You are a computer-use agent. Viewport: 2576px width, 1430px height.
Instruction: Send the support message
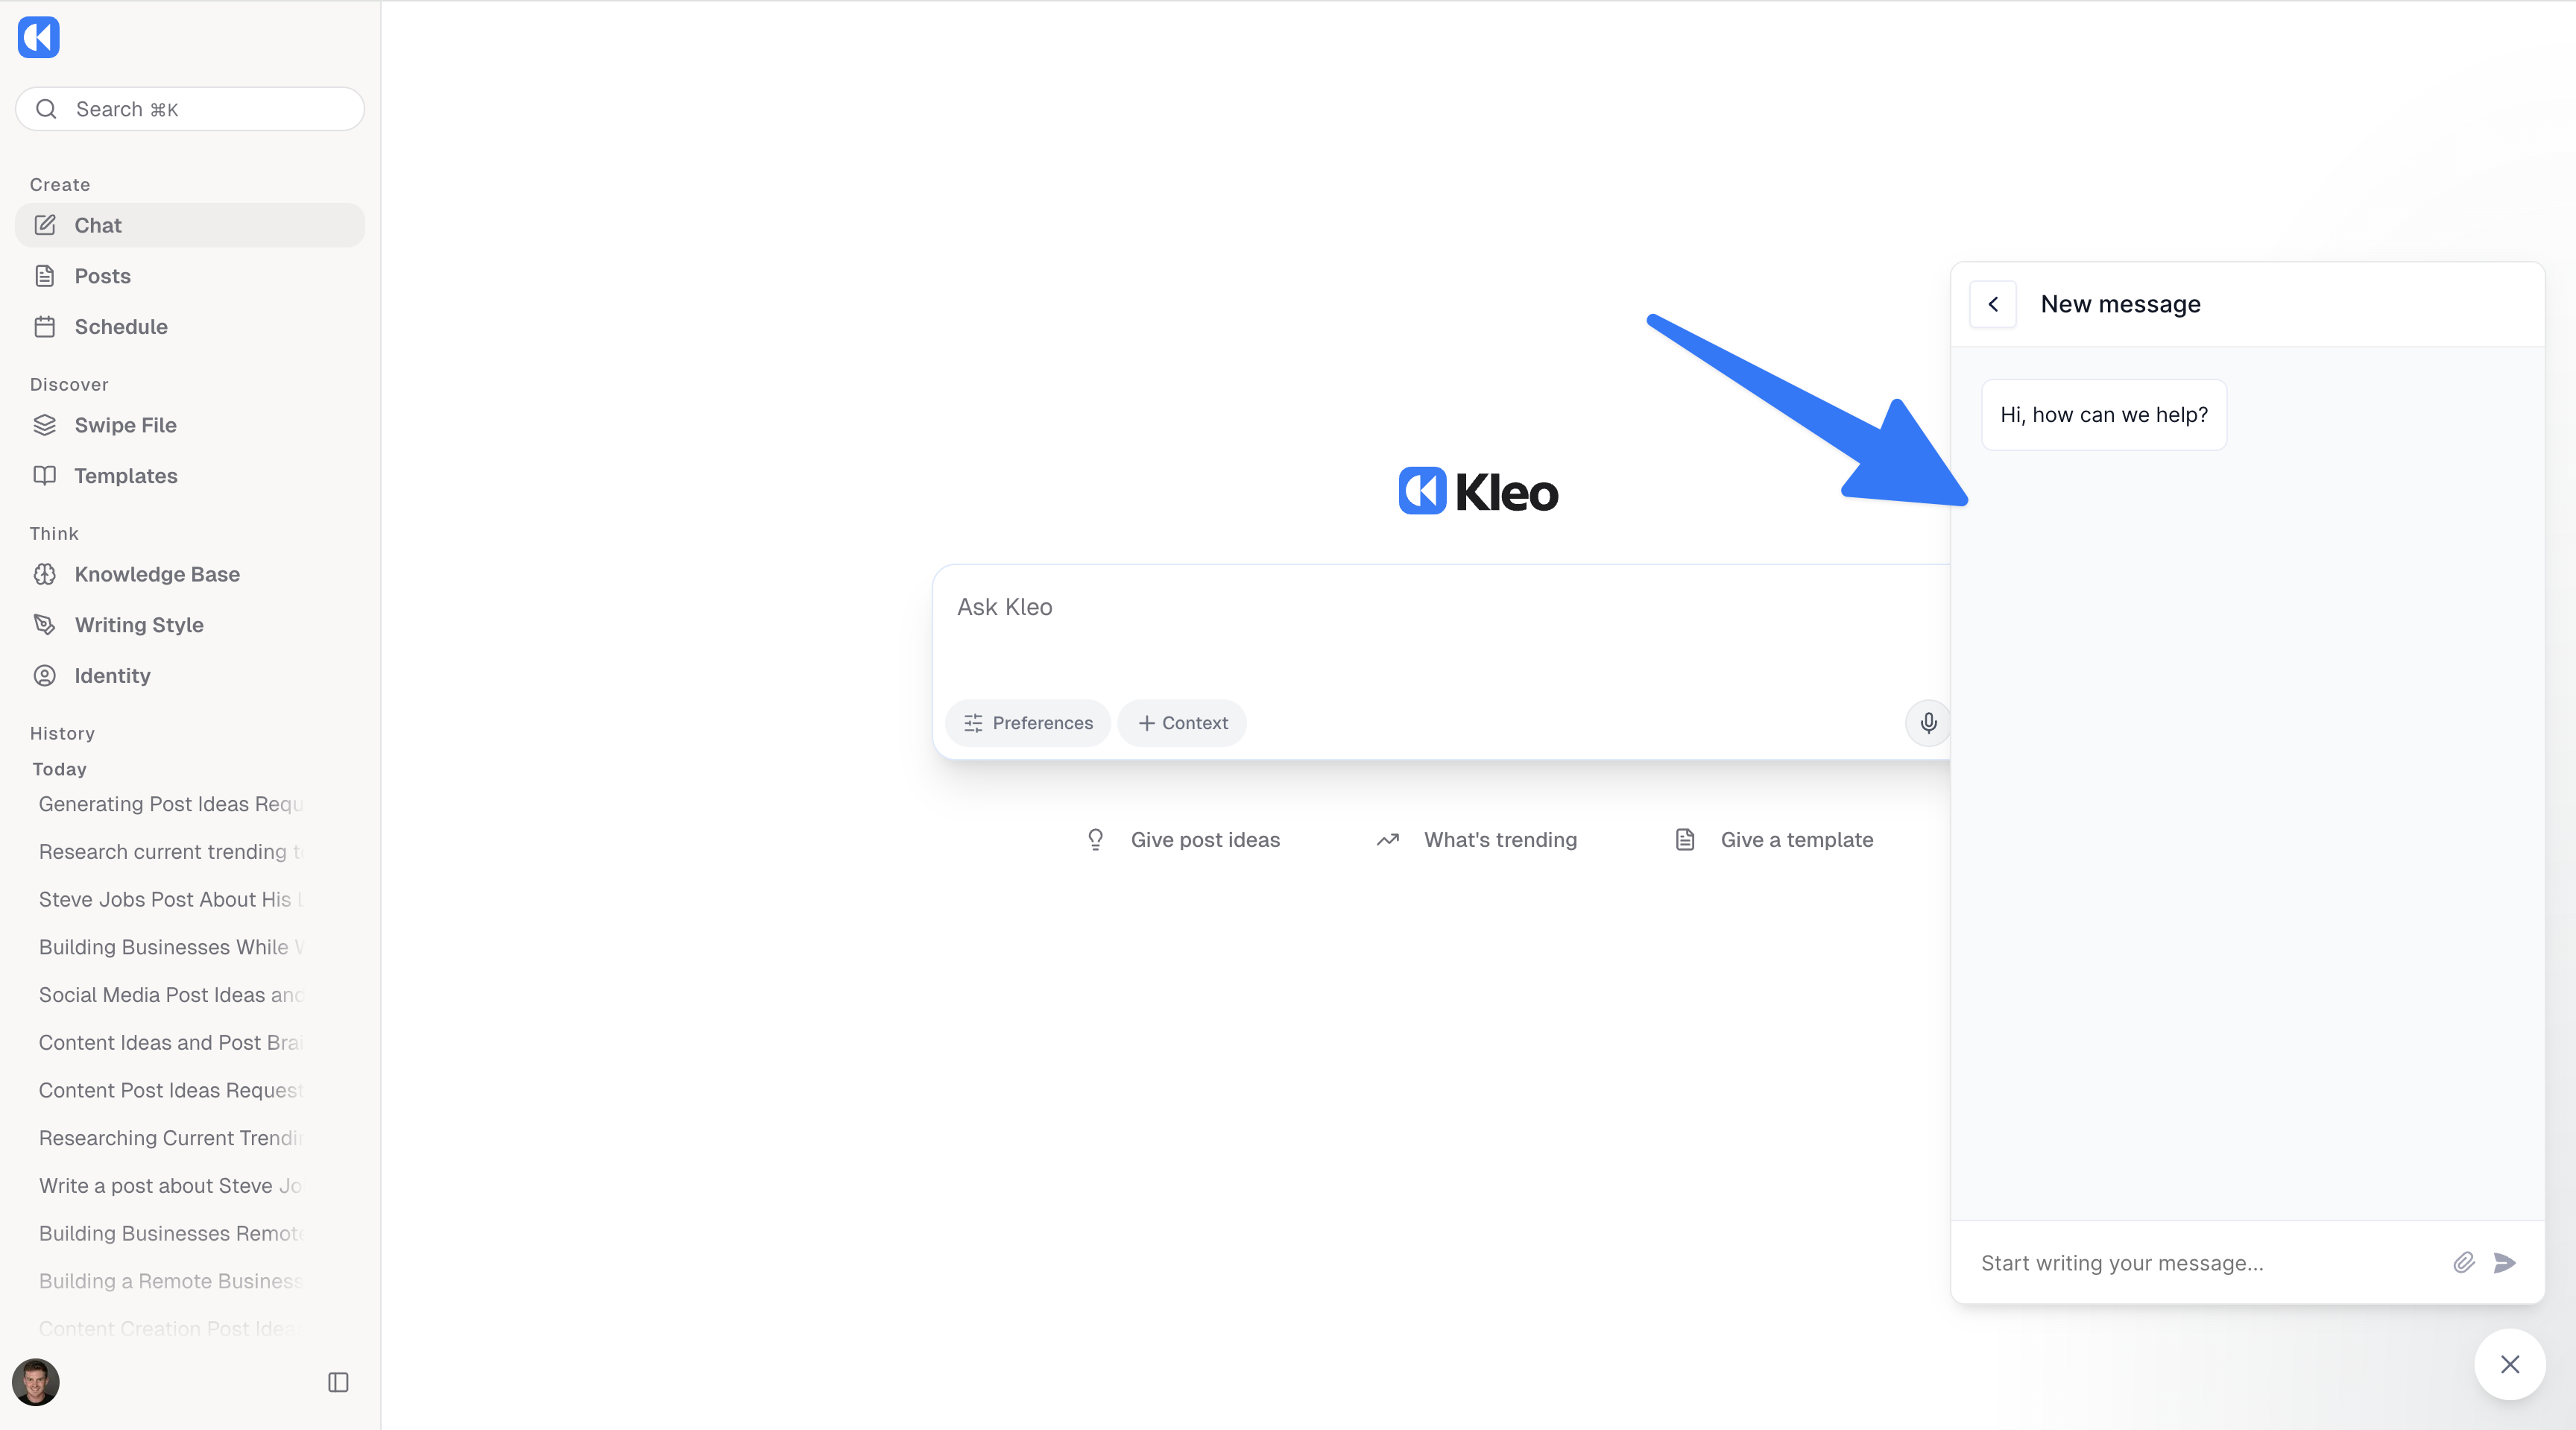pyautogui.click(x=2505, y=1262)
